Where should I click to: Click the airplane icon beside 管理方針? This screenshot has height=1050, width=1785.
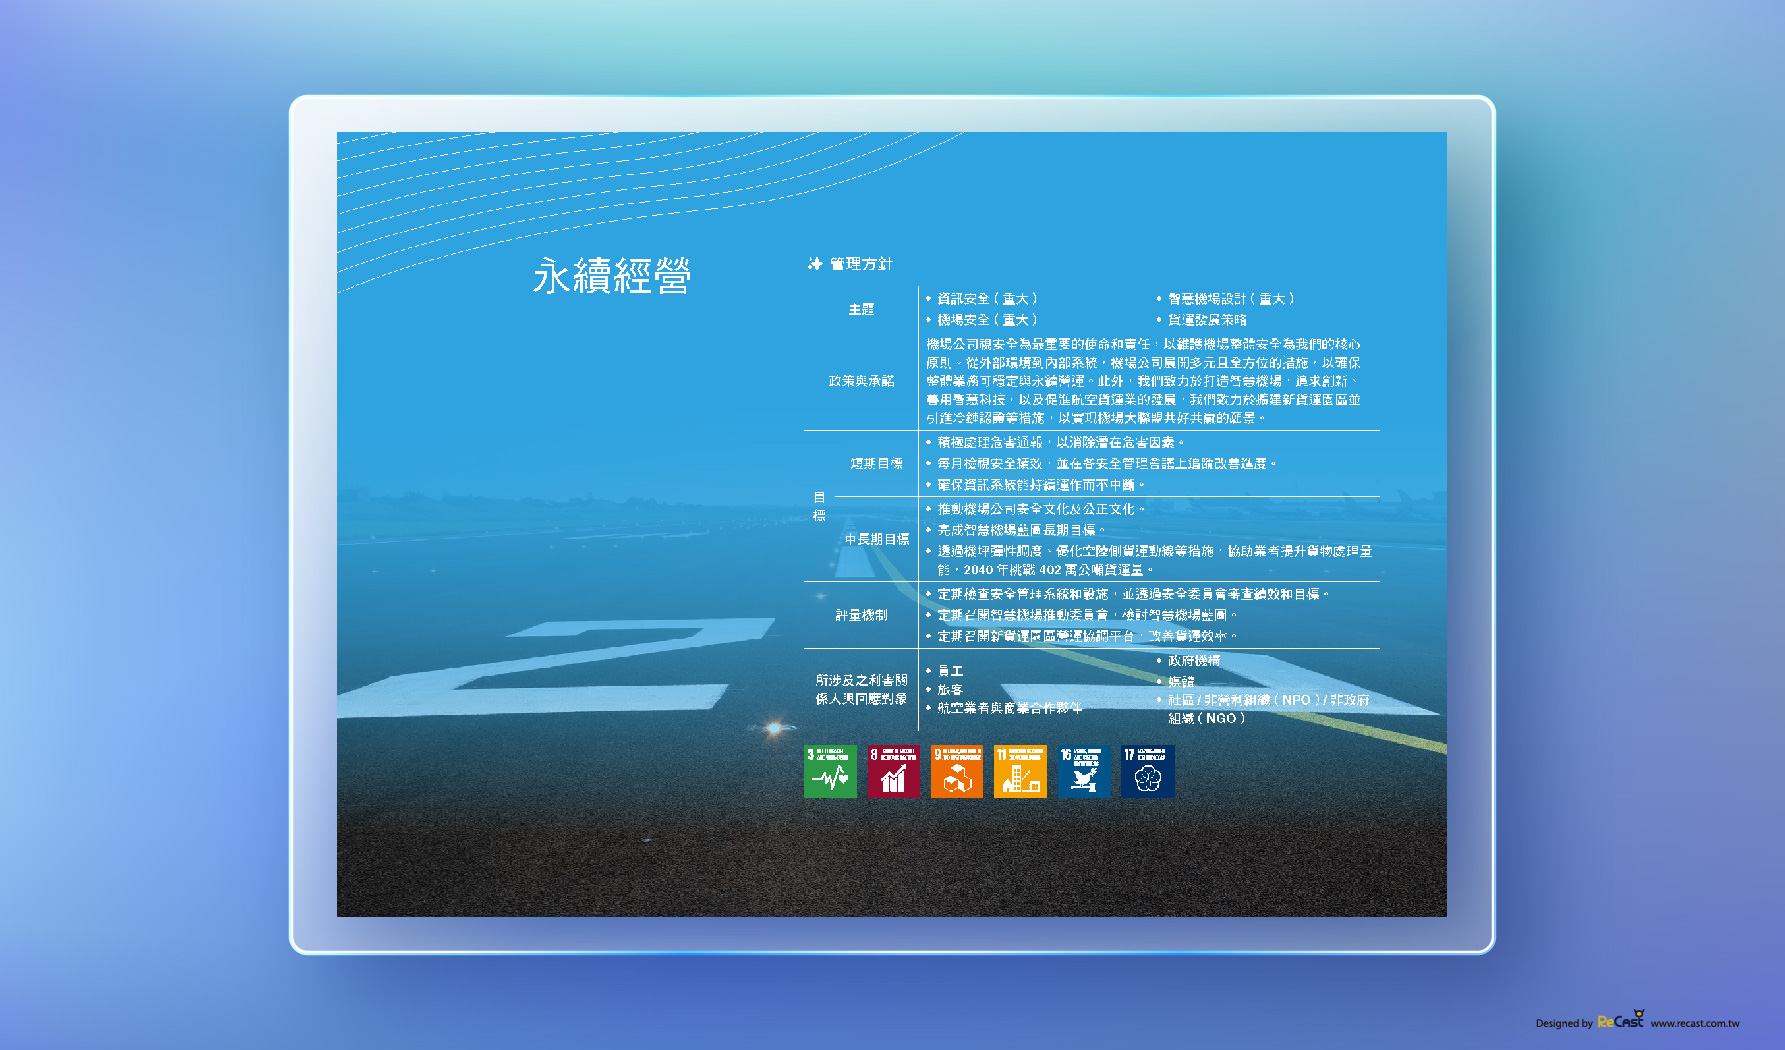click(x=815, y=264)
